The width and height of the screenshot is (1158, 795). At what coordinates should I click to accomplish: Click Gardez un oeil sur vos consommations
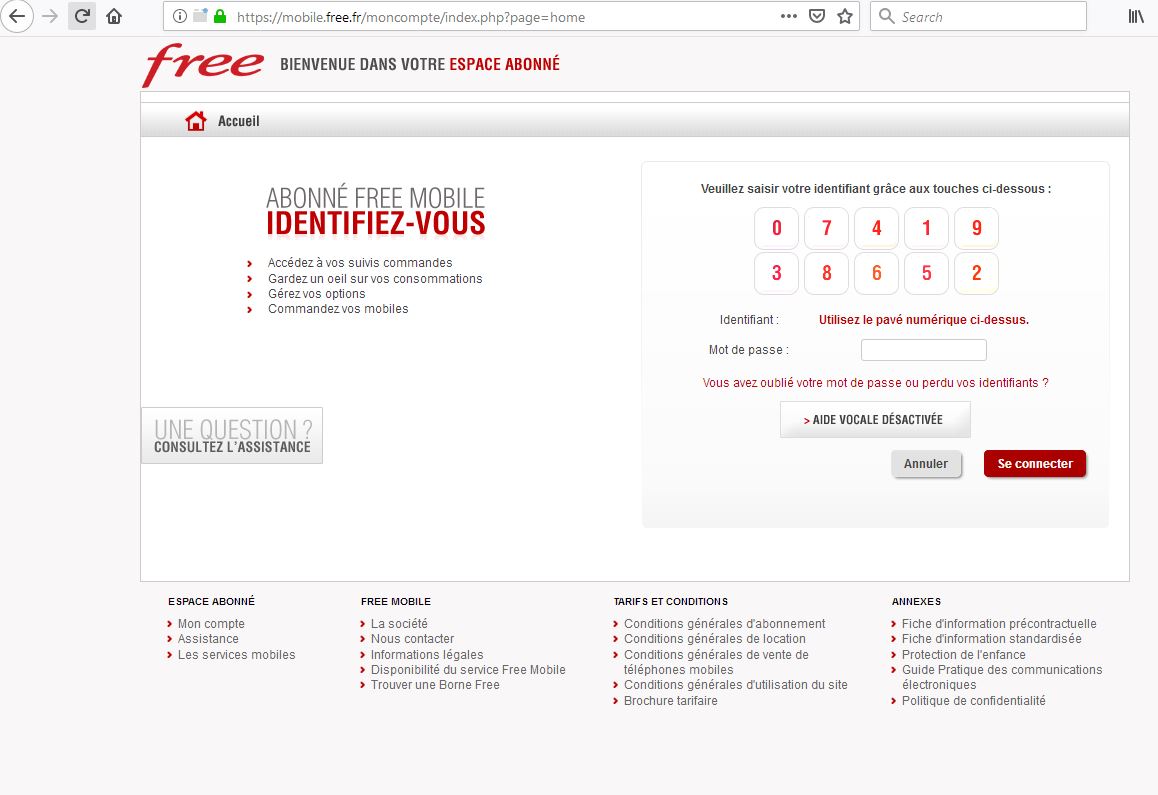(x=375, y=279)
